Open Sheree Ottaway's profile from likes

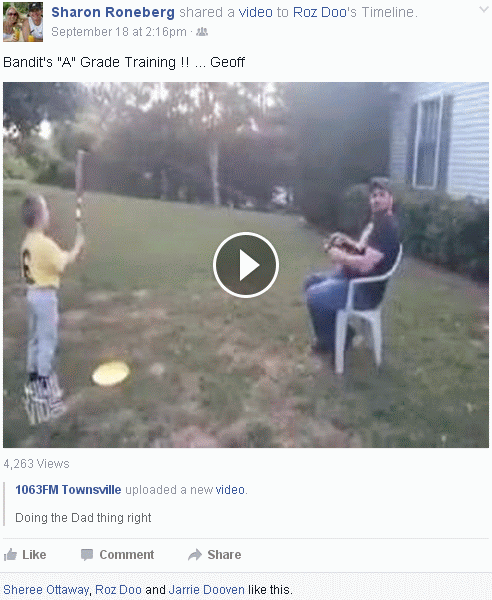pyautogui.click(x=46, y=589)
